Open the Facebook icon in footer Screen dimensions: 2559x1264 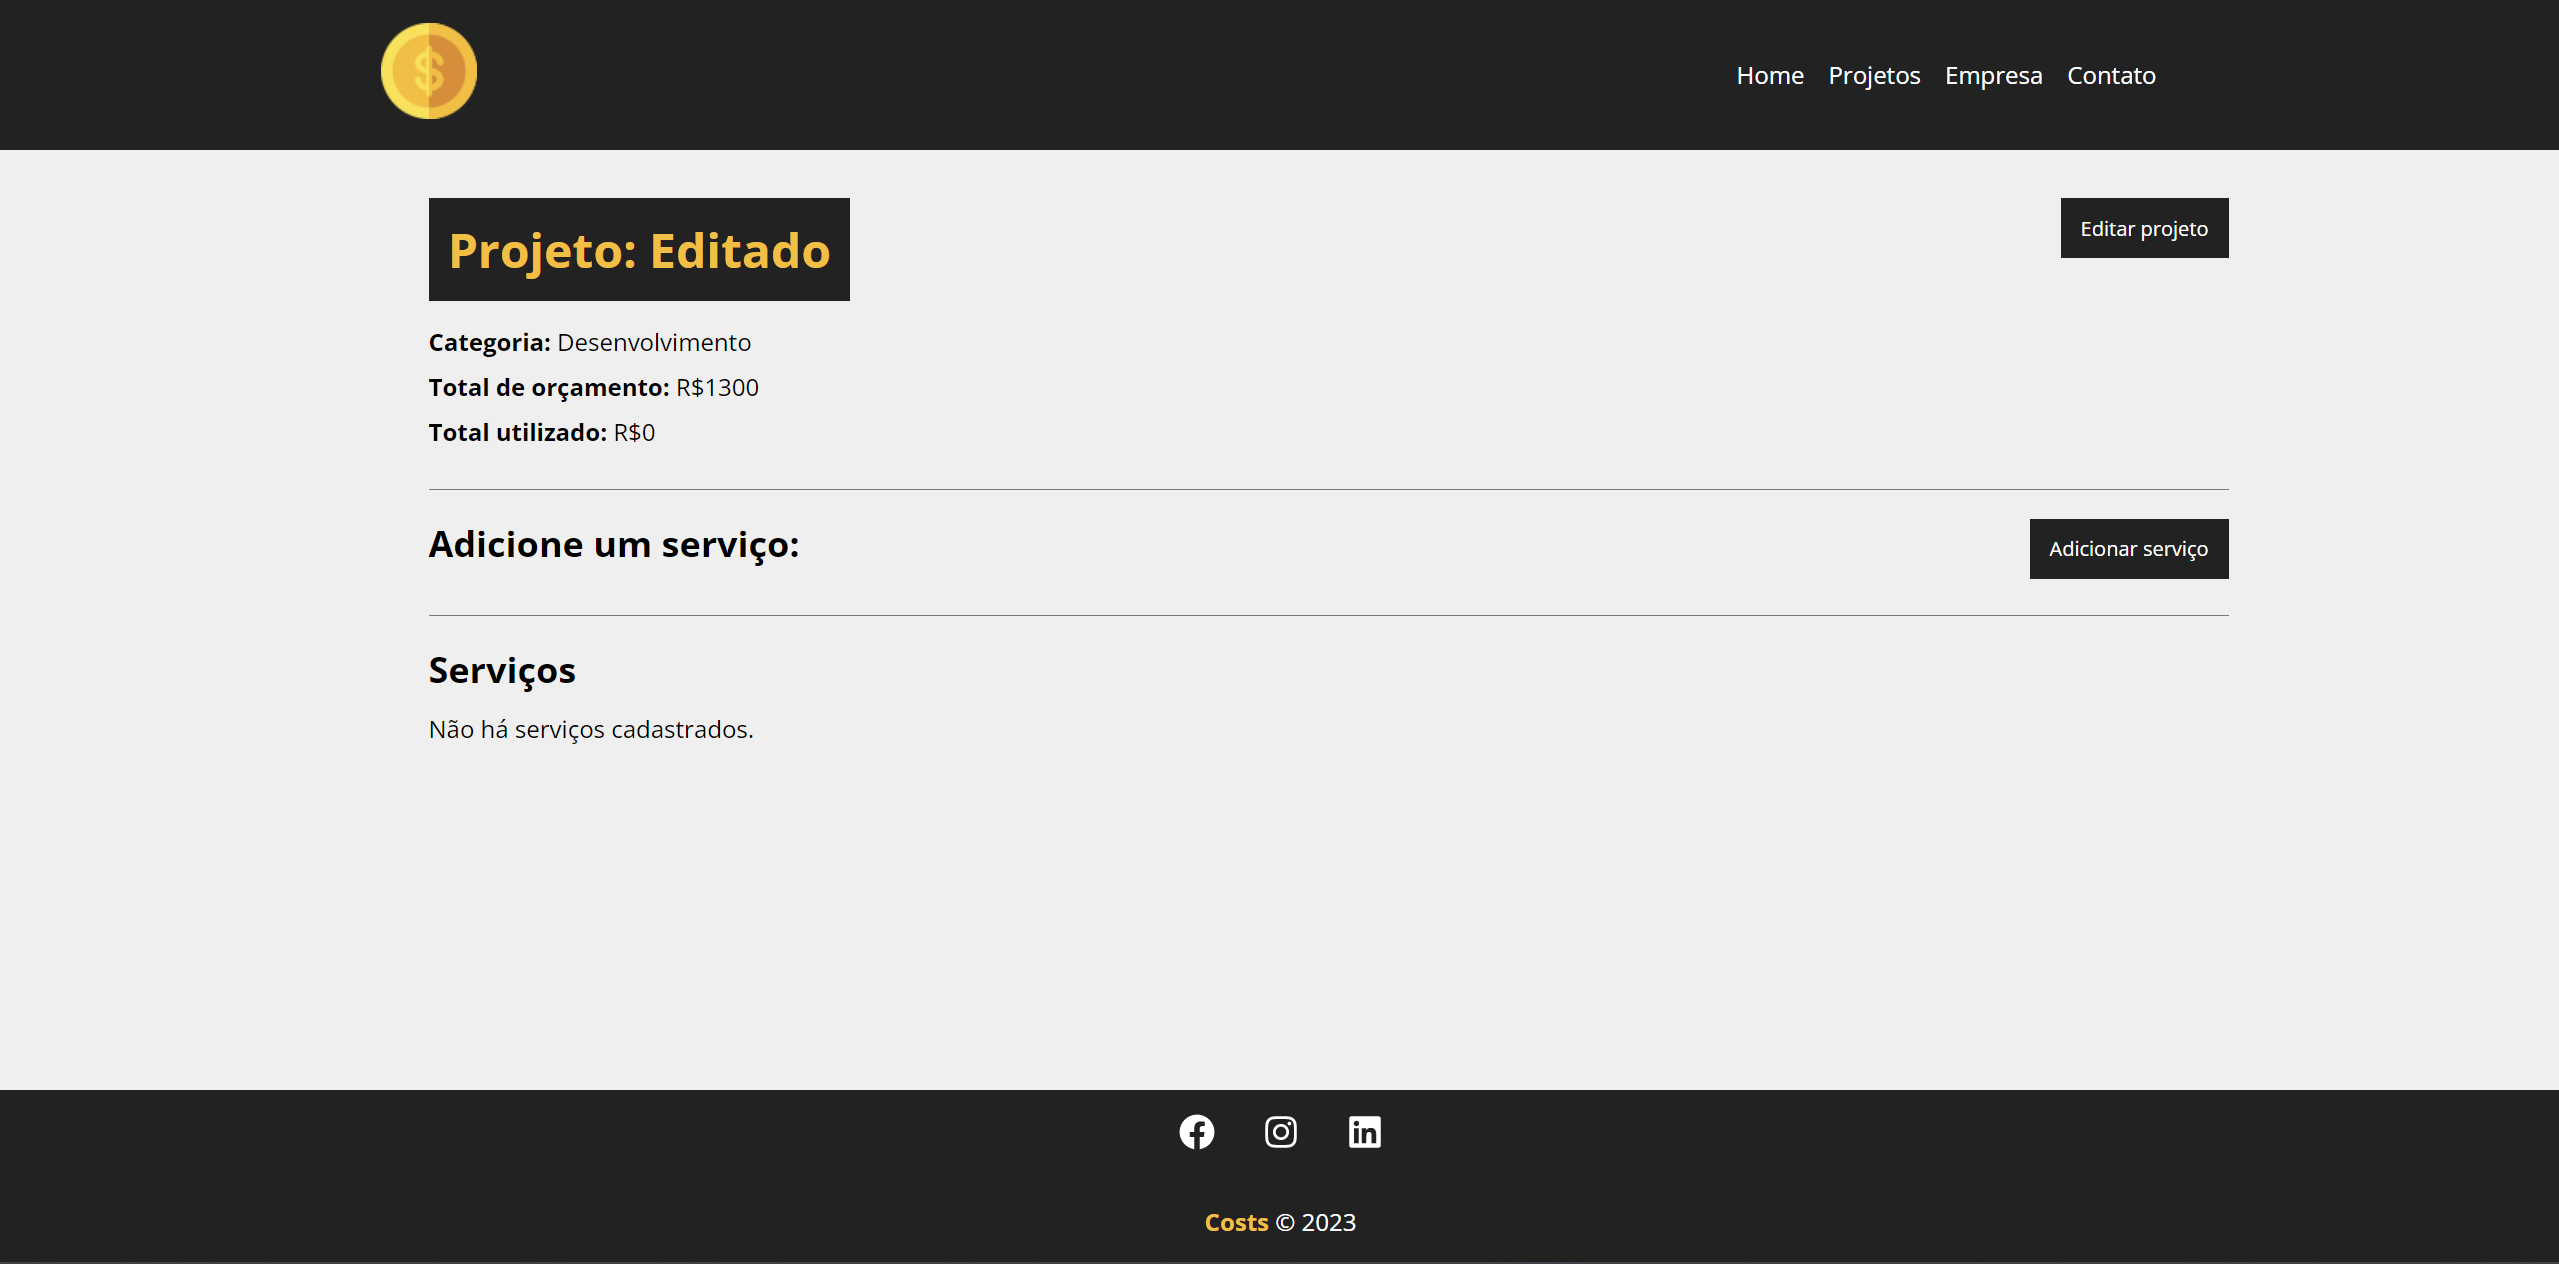click(1196, 1131)
